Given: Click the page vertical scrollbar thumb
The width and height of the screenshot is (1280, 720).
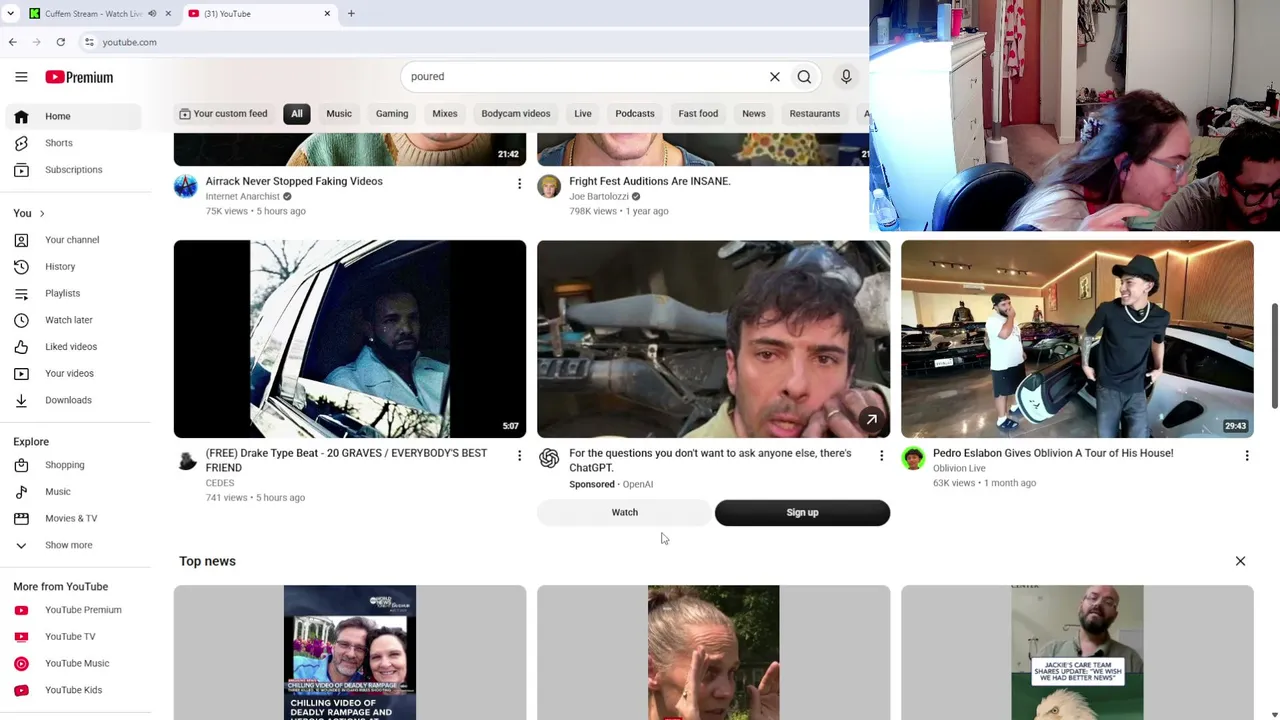Looking at the screenshot, I should pos(1274,355).
